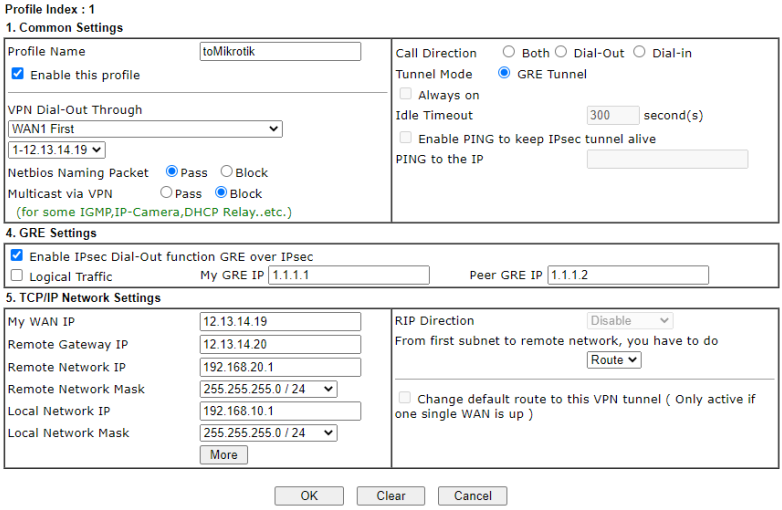Set Multicast via VPN to Pass
Screen dimensions: 782x510
point(167,193)
